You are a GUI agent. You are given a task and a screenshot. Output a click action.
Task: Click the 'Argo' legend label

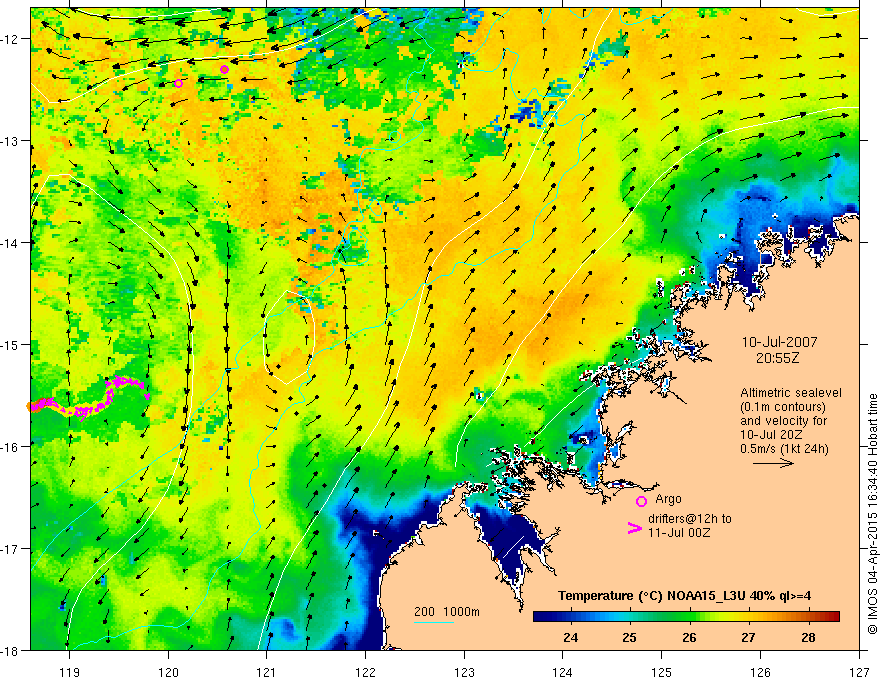pyautogui.click(x=668, y=499)
